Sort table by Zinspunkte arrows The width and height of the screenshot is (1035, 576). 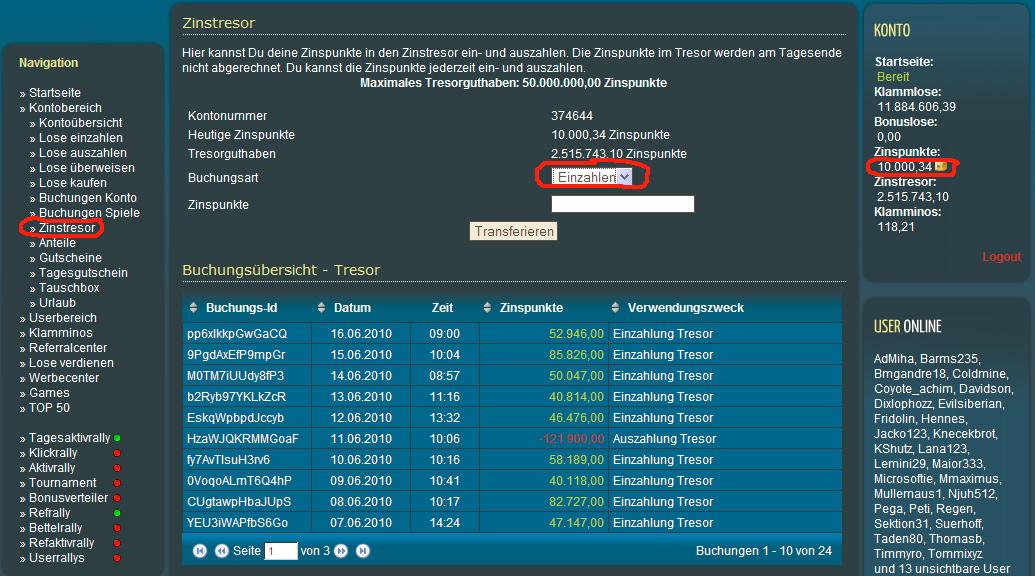point(487,307)
